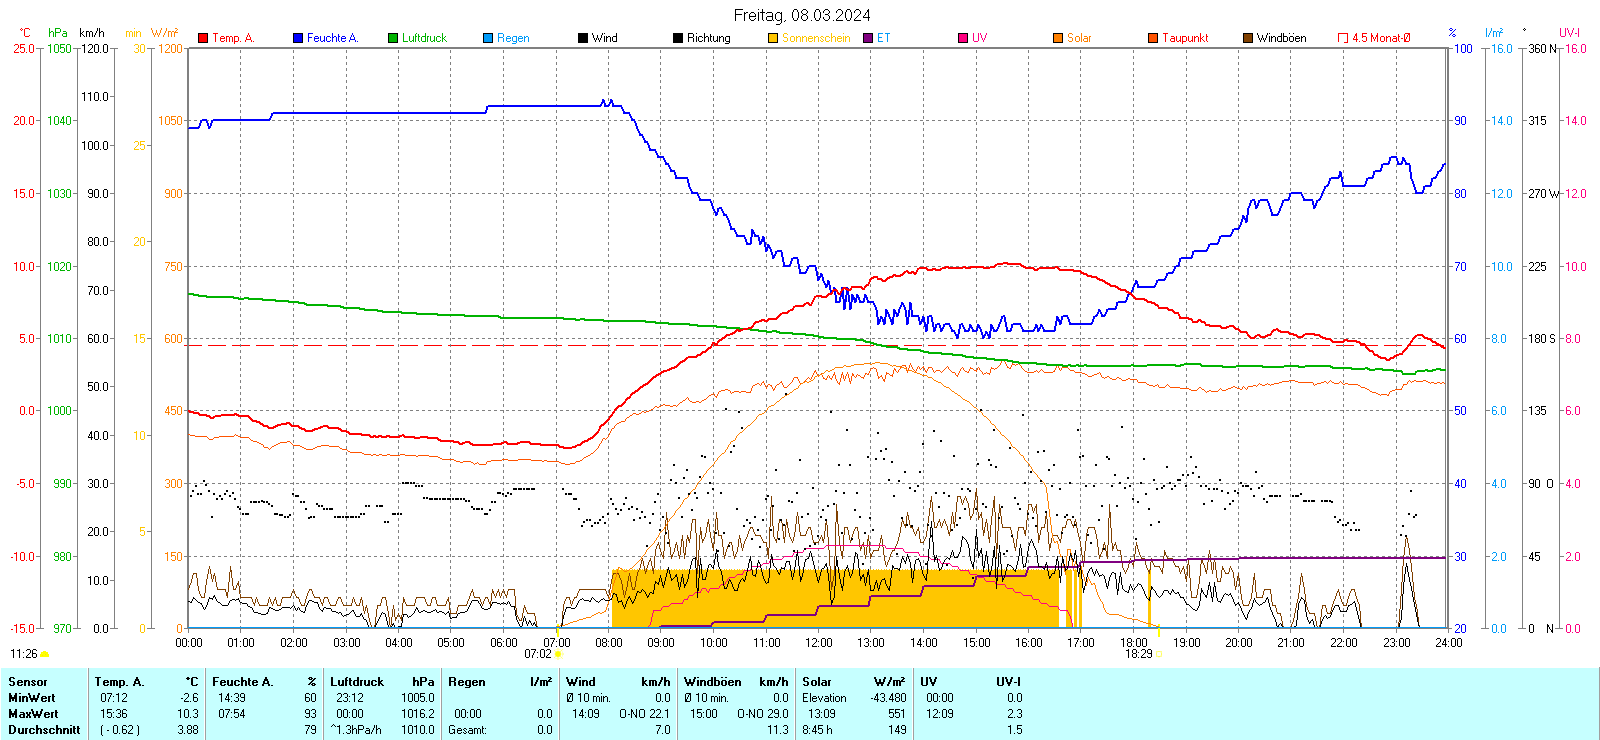
Task: Select the MinWert row label
Action: coord(32,698)
